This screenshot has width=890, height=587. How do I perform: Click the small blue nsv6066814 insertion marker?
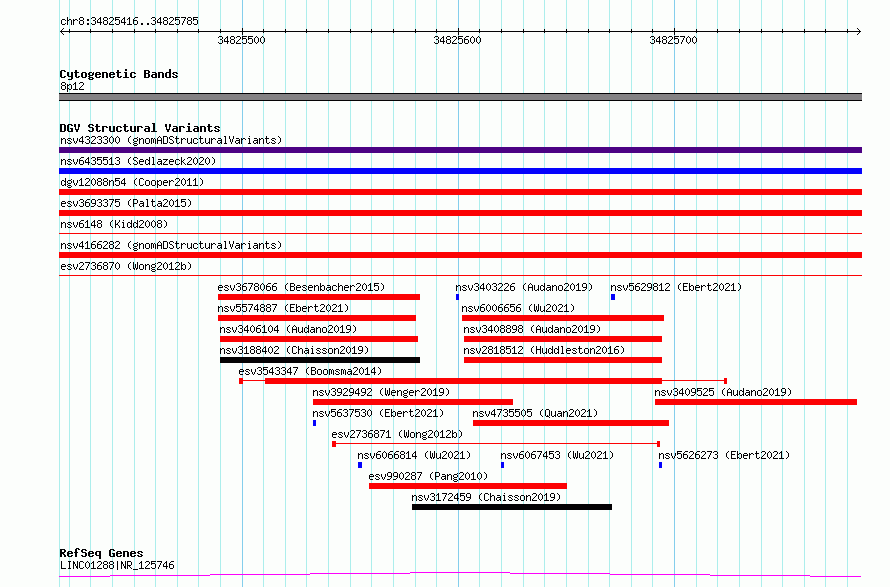[x=360, y=465]
